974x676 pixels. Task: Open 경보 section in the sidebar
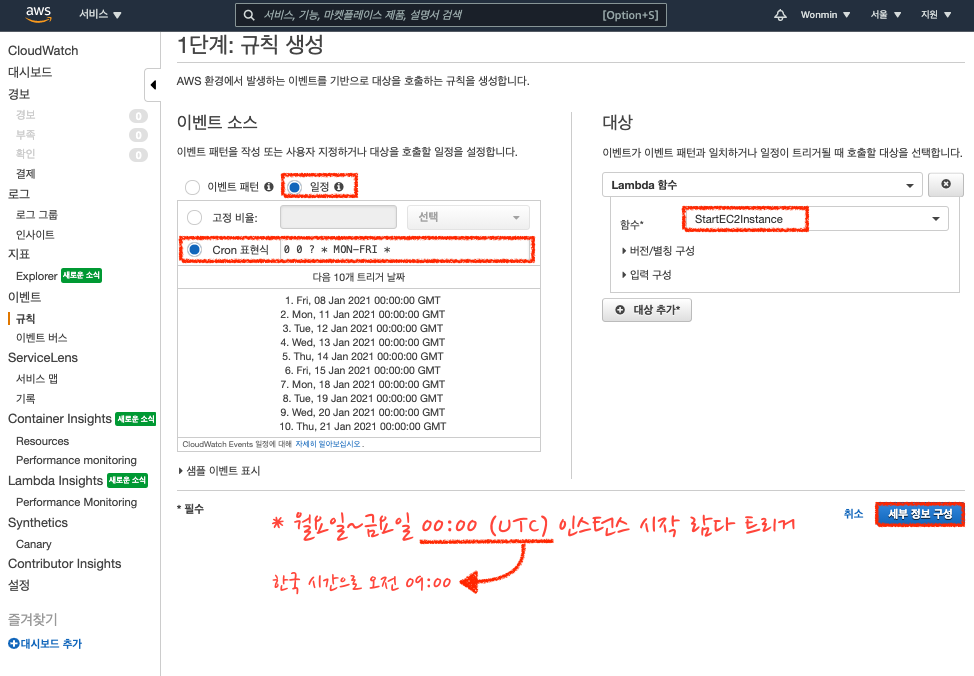pos(19,94)
